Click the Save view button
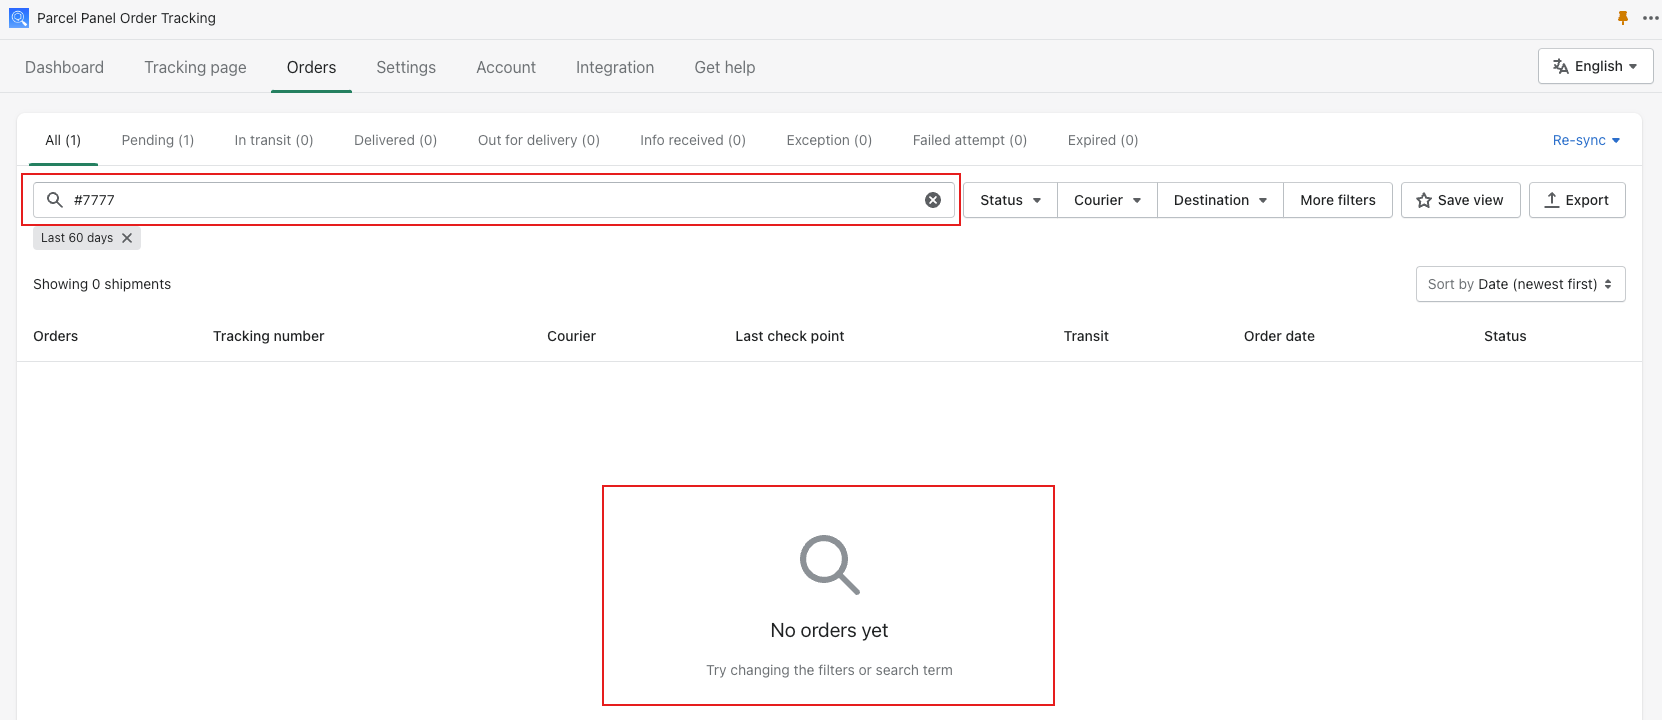 click(1460, 200)
